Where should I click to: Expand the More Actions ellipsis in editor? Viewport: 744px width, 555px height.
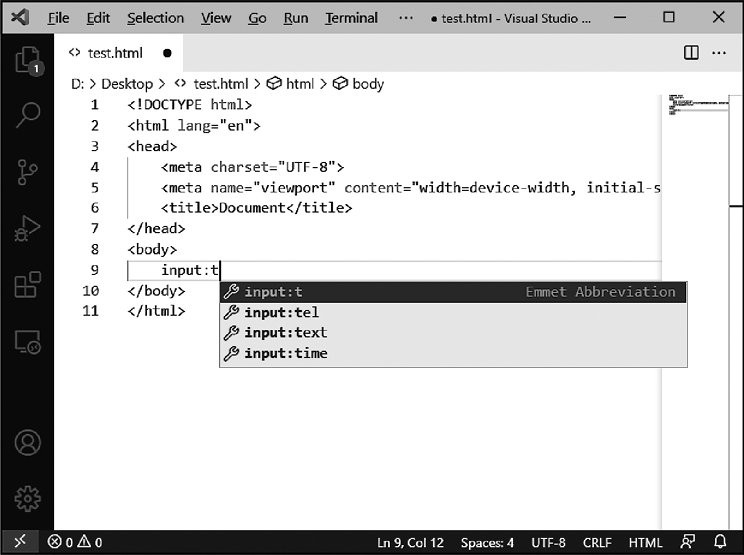coord(720,52)
